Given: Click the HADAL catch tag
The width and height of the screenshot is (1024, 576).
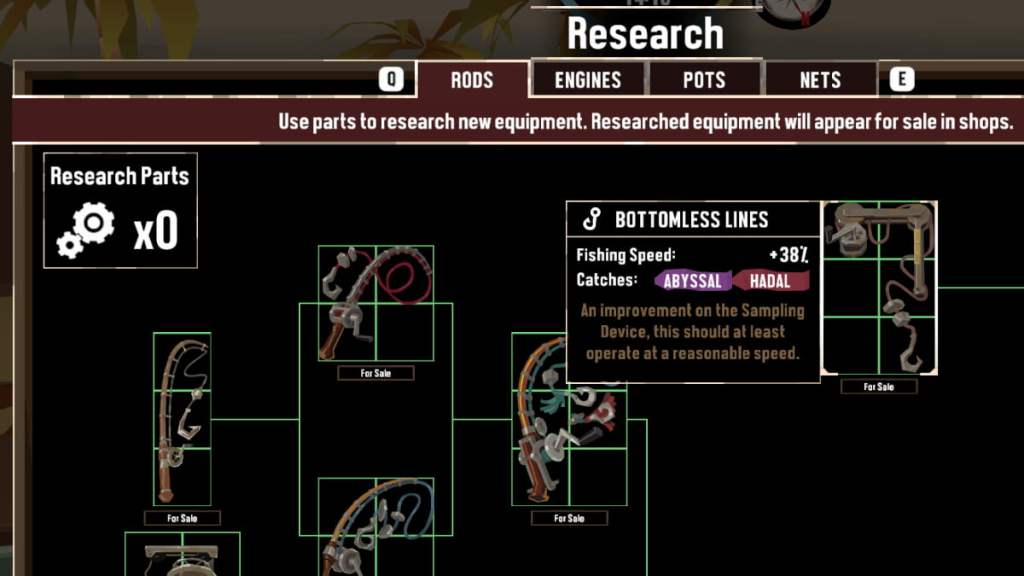Looking at the screenshot, I should pos(771,281).
